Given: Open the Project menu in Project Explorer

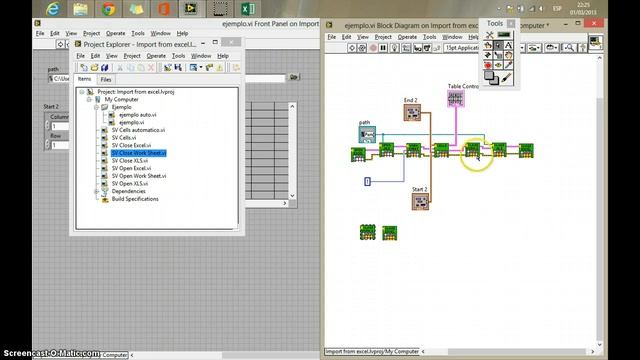Looking at the screenshot, I should click(x=132, y=56).
